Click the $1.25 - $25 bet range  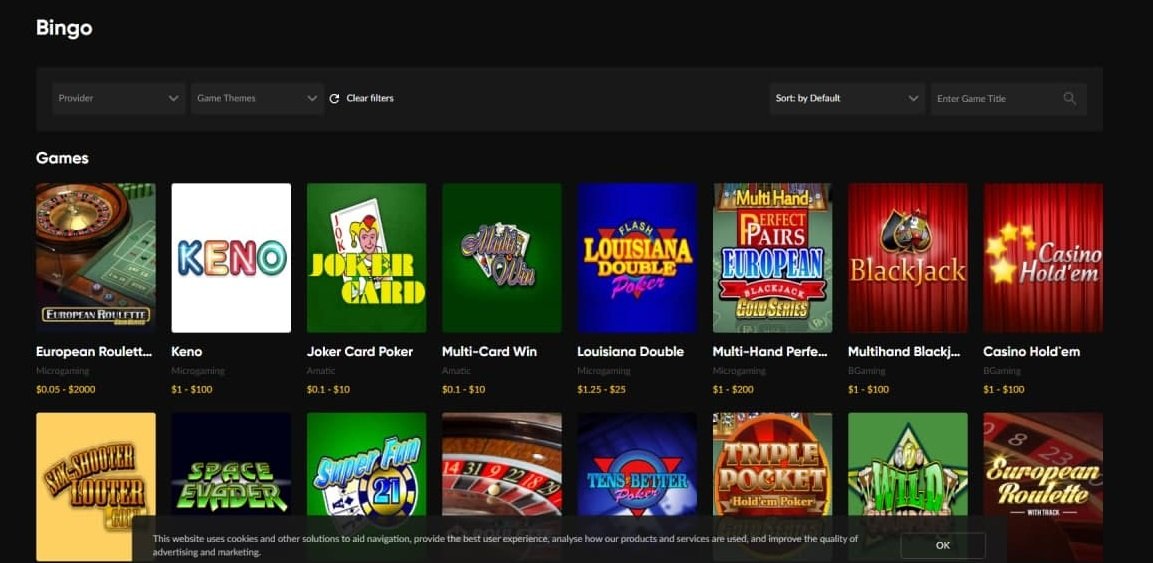pyautogui.click(x=602, y=390)
